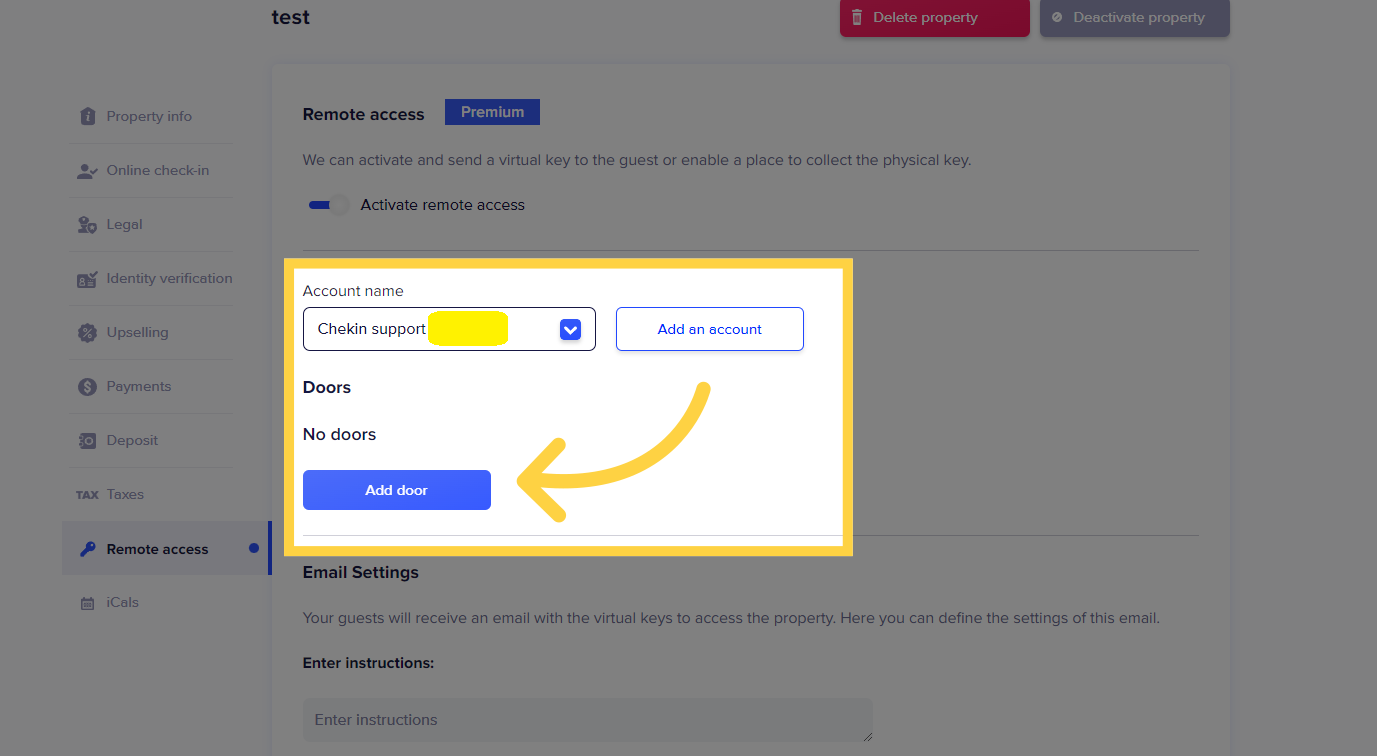1377x756 pixels.
Task: Click the Premium badge label
Action: [492, 112]
